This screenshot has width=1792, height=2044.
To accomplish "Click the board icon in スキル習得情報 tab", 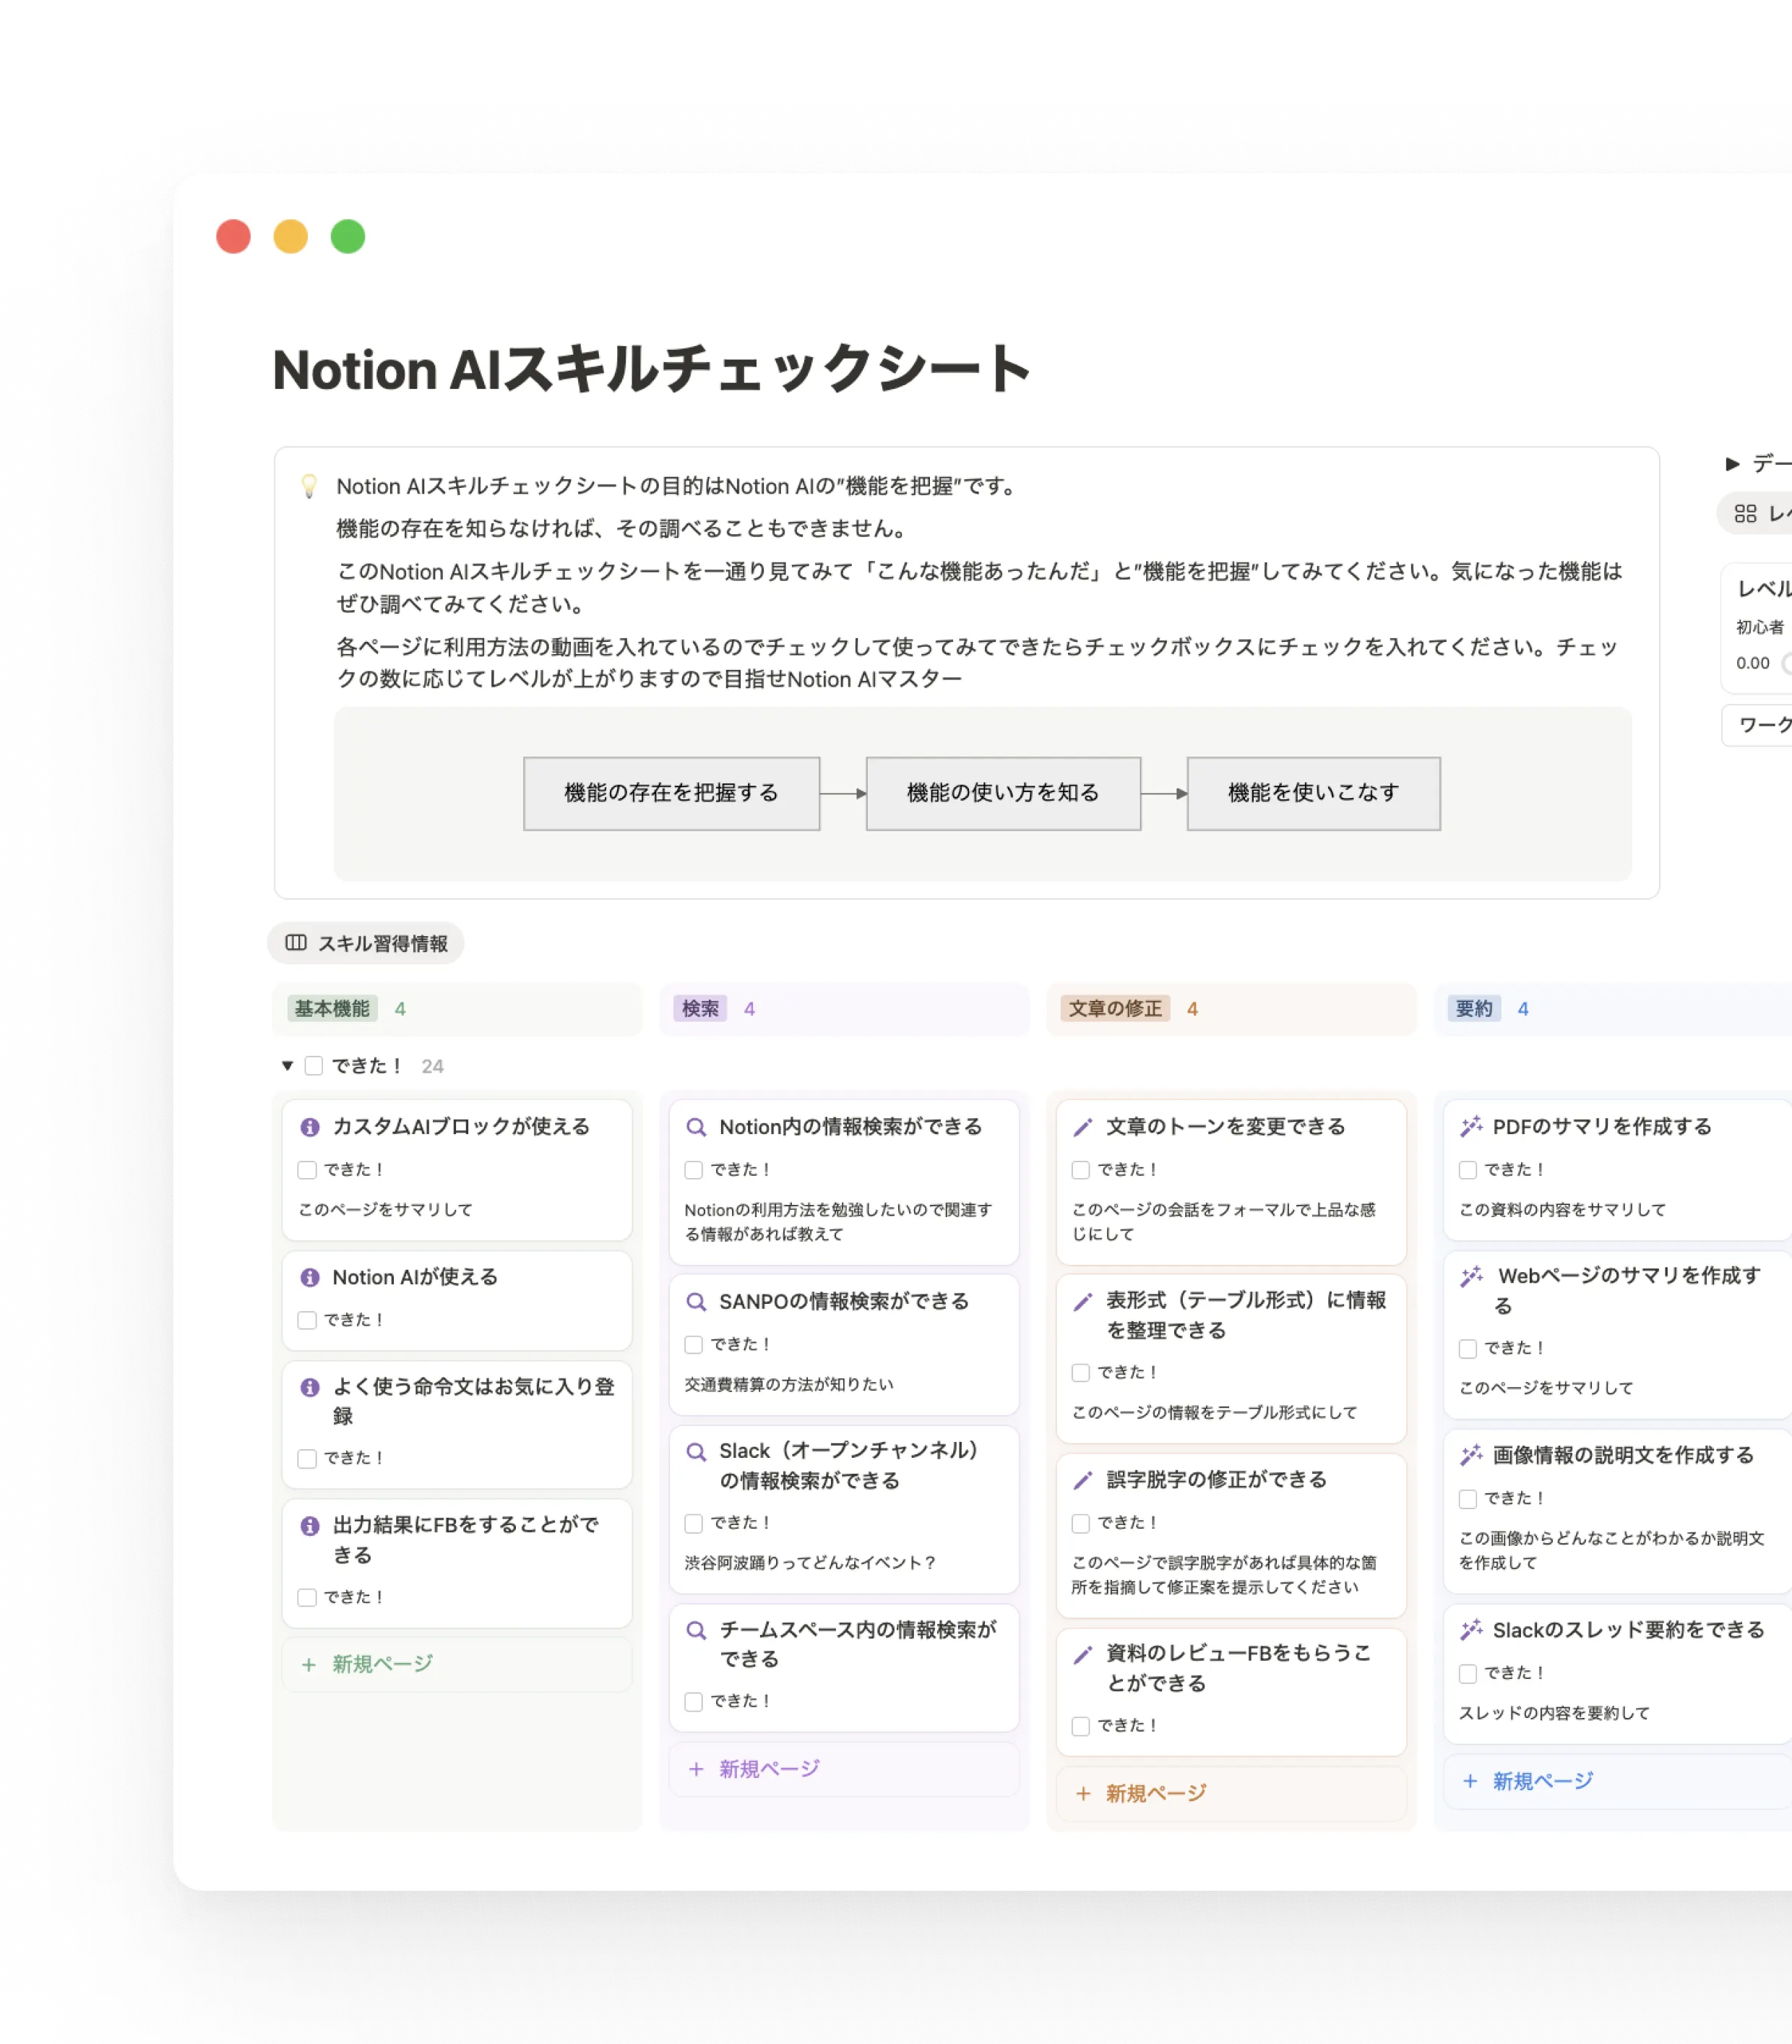I will click(x=296, y=943).
